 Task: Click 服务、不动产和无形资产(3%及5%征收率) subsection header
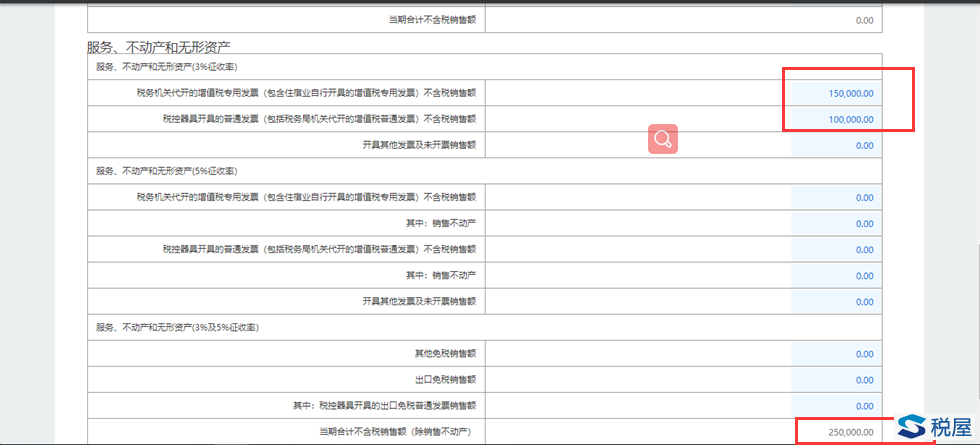(178, 328)
